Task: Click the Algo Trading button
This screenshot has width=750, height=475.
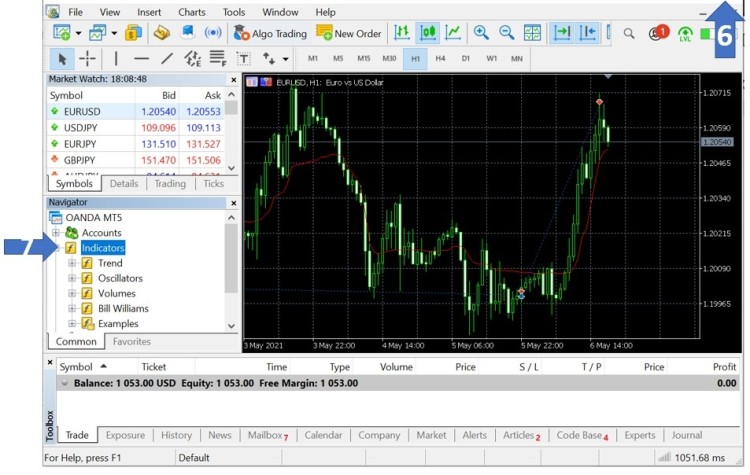Action: click(x=270, y=33)
